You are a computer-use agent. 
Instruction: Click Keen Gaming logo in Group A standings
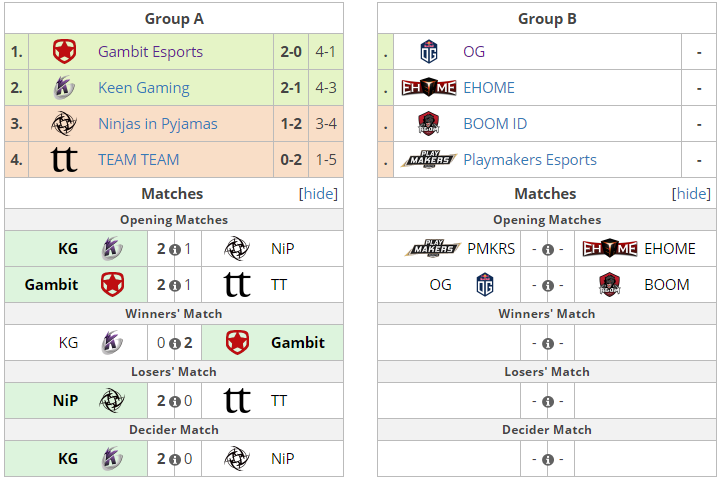click(64, 87)
